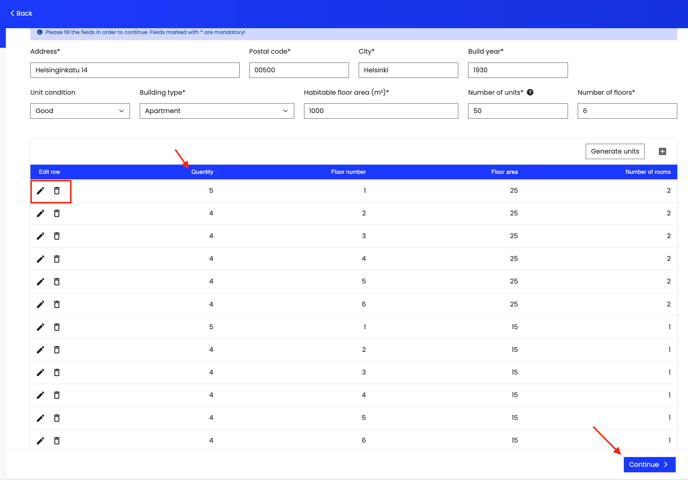Click the Quantity column header

[x=202, y=172]
